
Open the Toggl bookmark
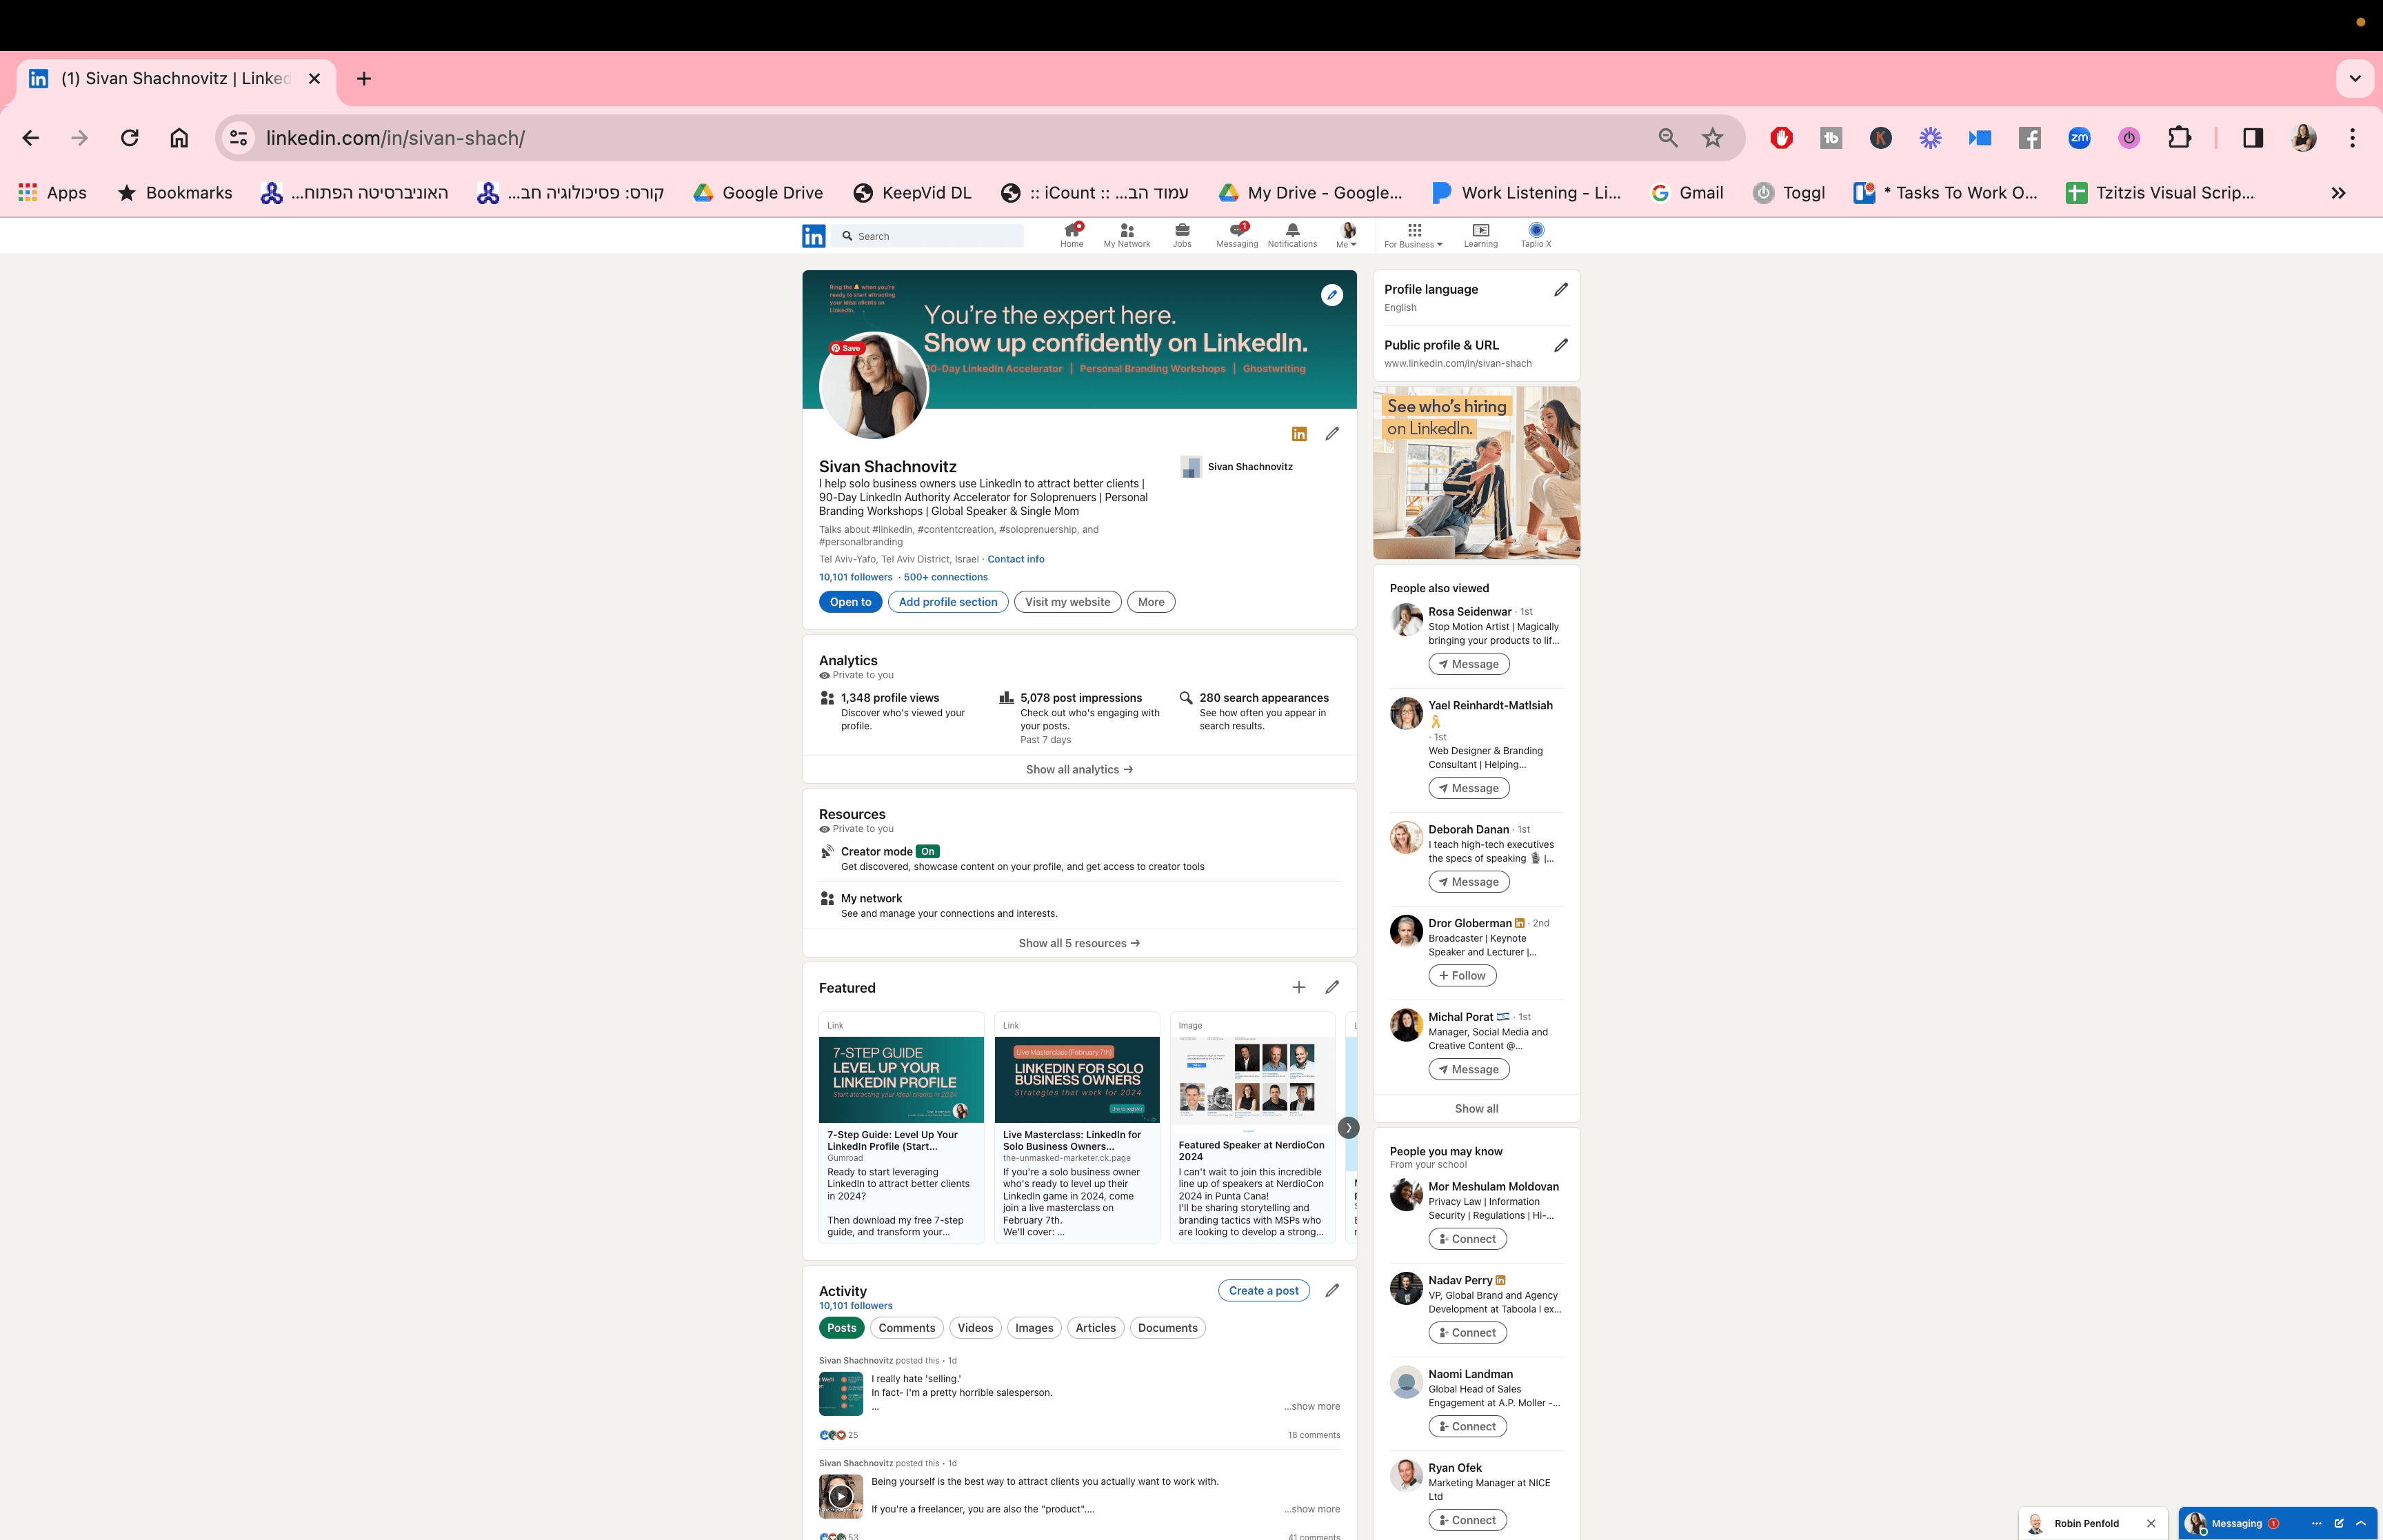click(1790, 193)
